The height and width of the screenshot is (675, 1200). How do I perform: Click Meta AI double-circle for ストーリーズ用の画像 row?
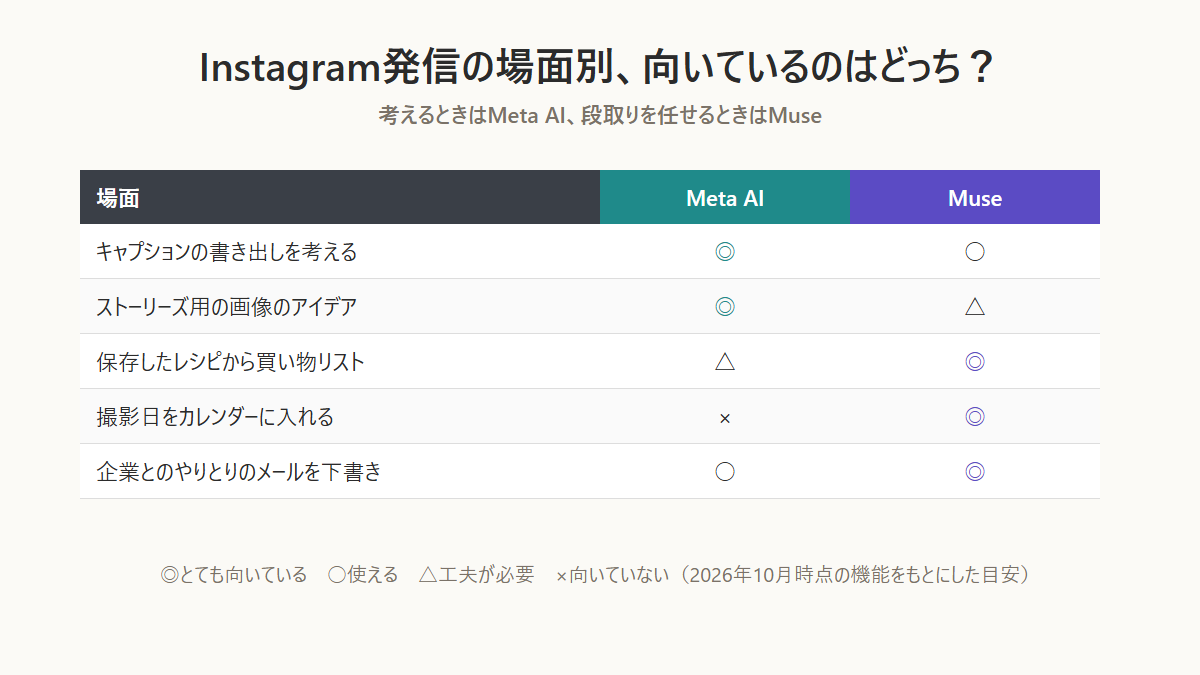[x=725, y=307]
